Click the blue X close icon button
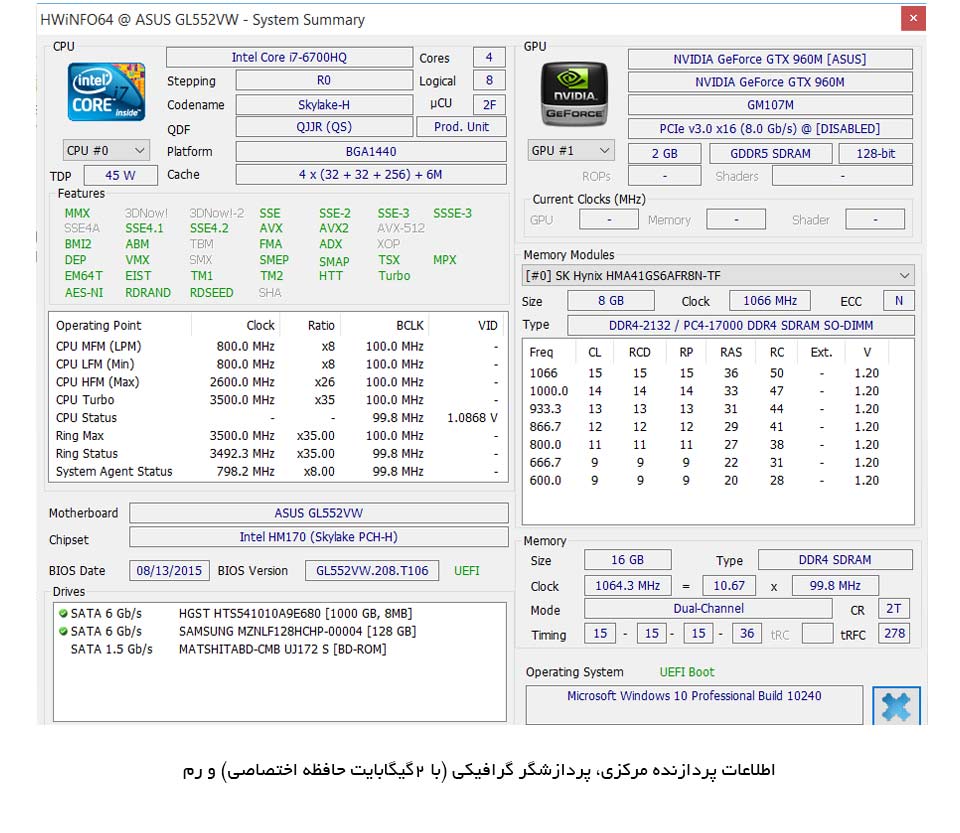The image size is (960, 833). tap(896, 706)
